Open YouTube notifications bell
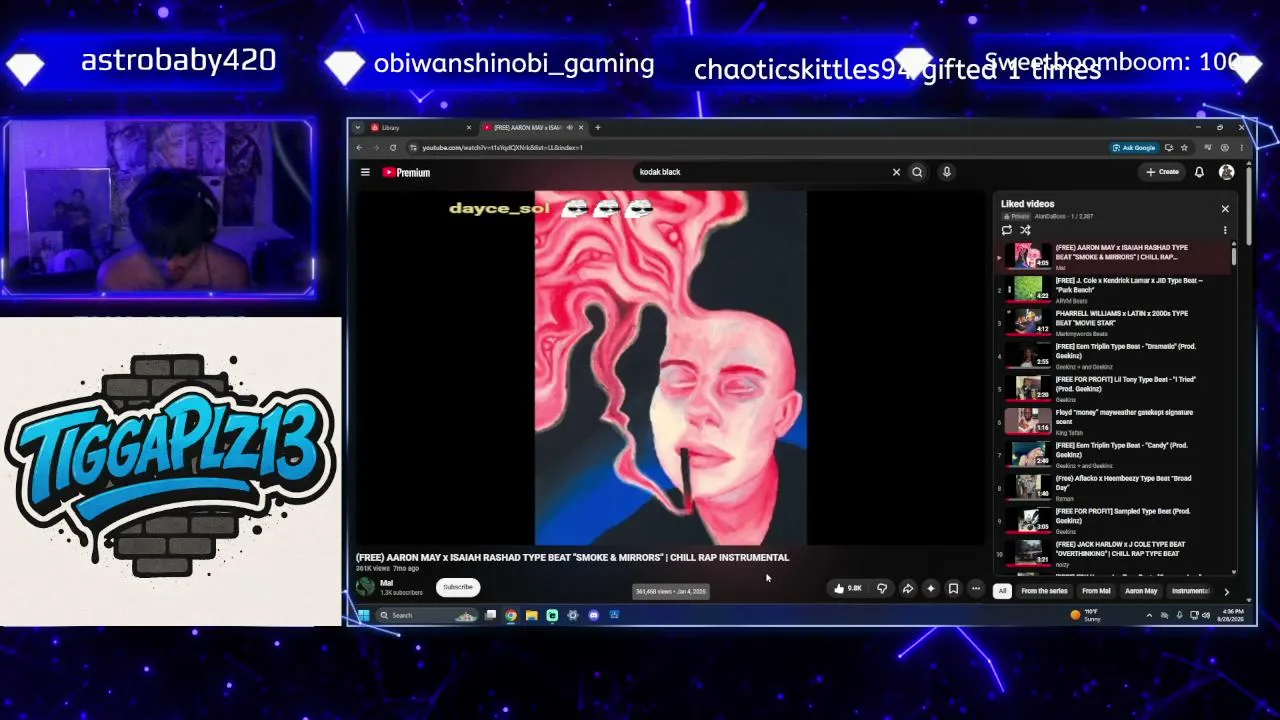This screenshot has width=1280, height=720. pos(1199,172)
